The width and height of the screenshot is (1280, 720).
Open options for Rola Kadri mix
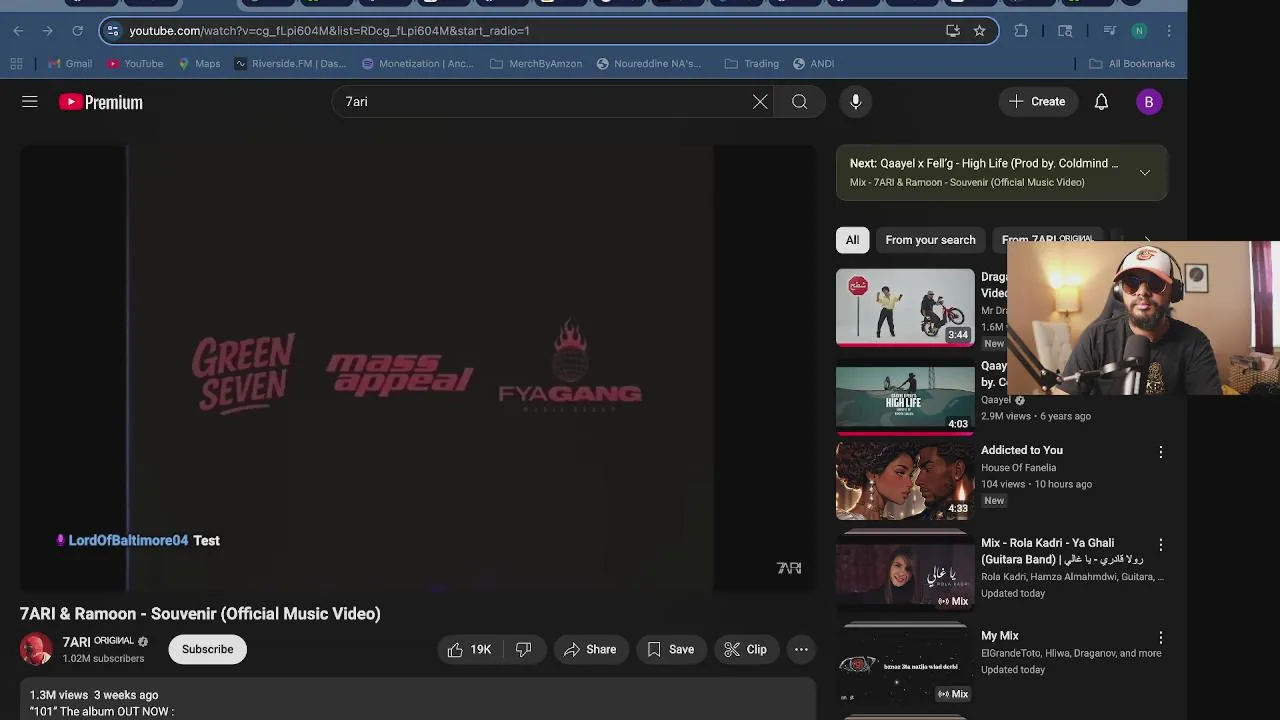point(1160,546)
